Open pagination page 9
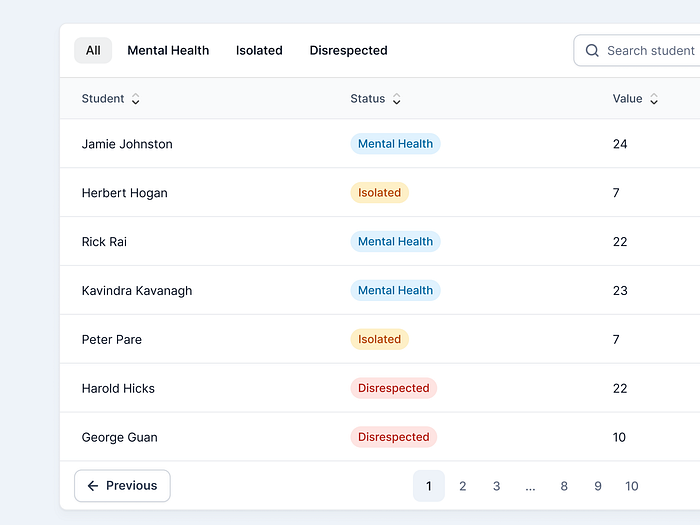 tap(598, 486)
